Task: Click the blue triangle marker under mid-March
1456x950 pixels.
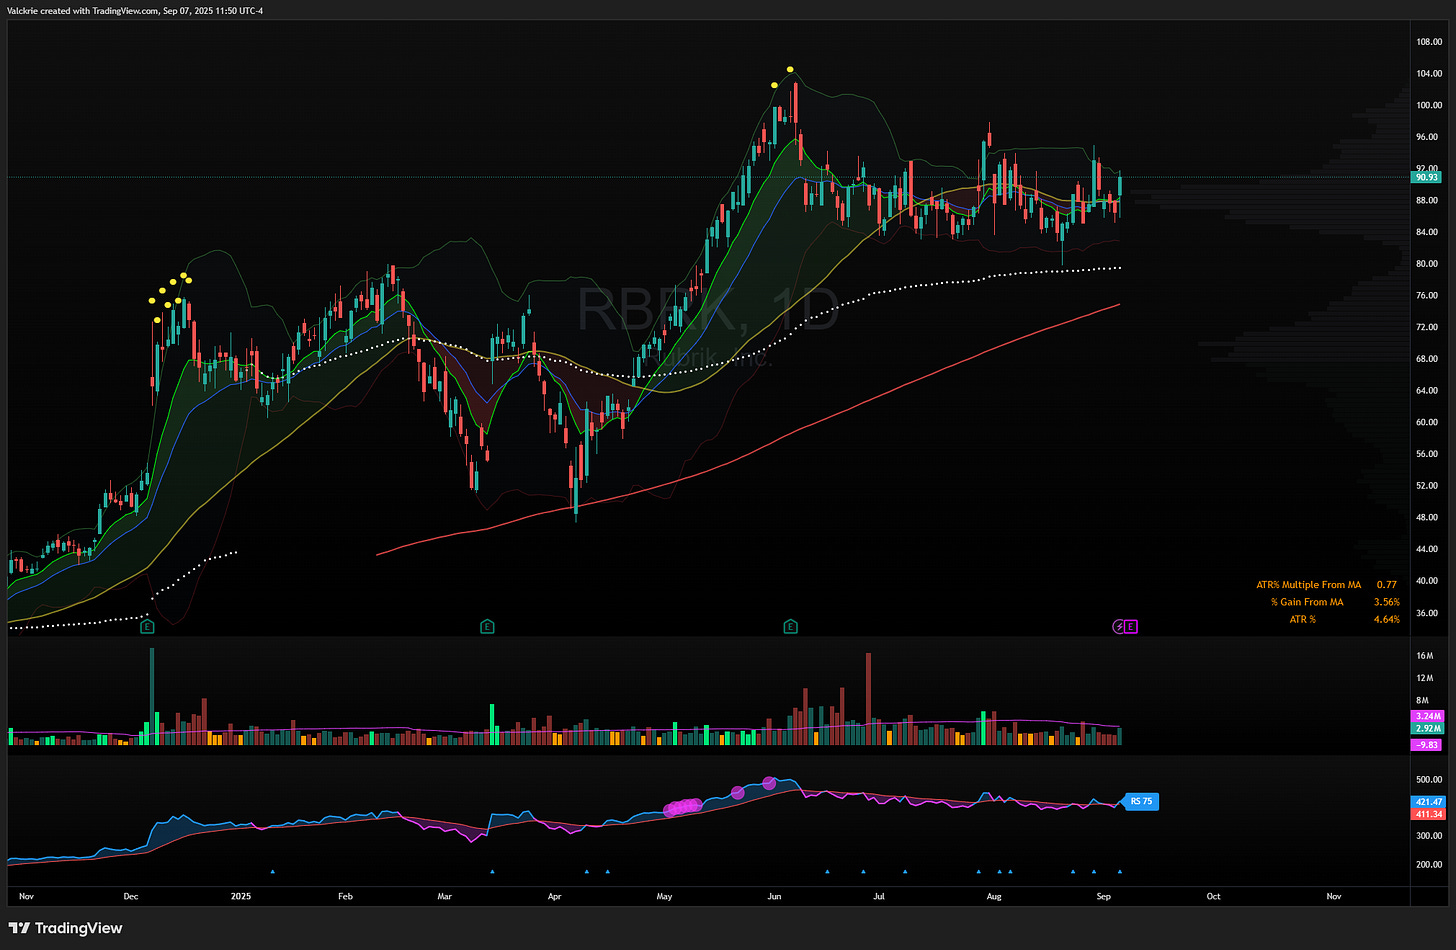Action: (493, 871)
